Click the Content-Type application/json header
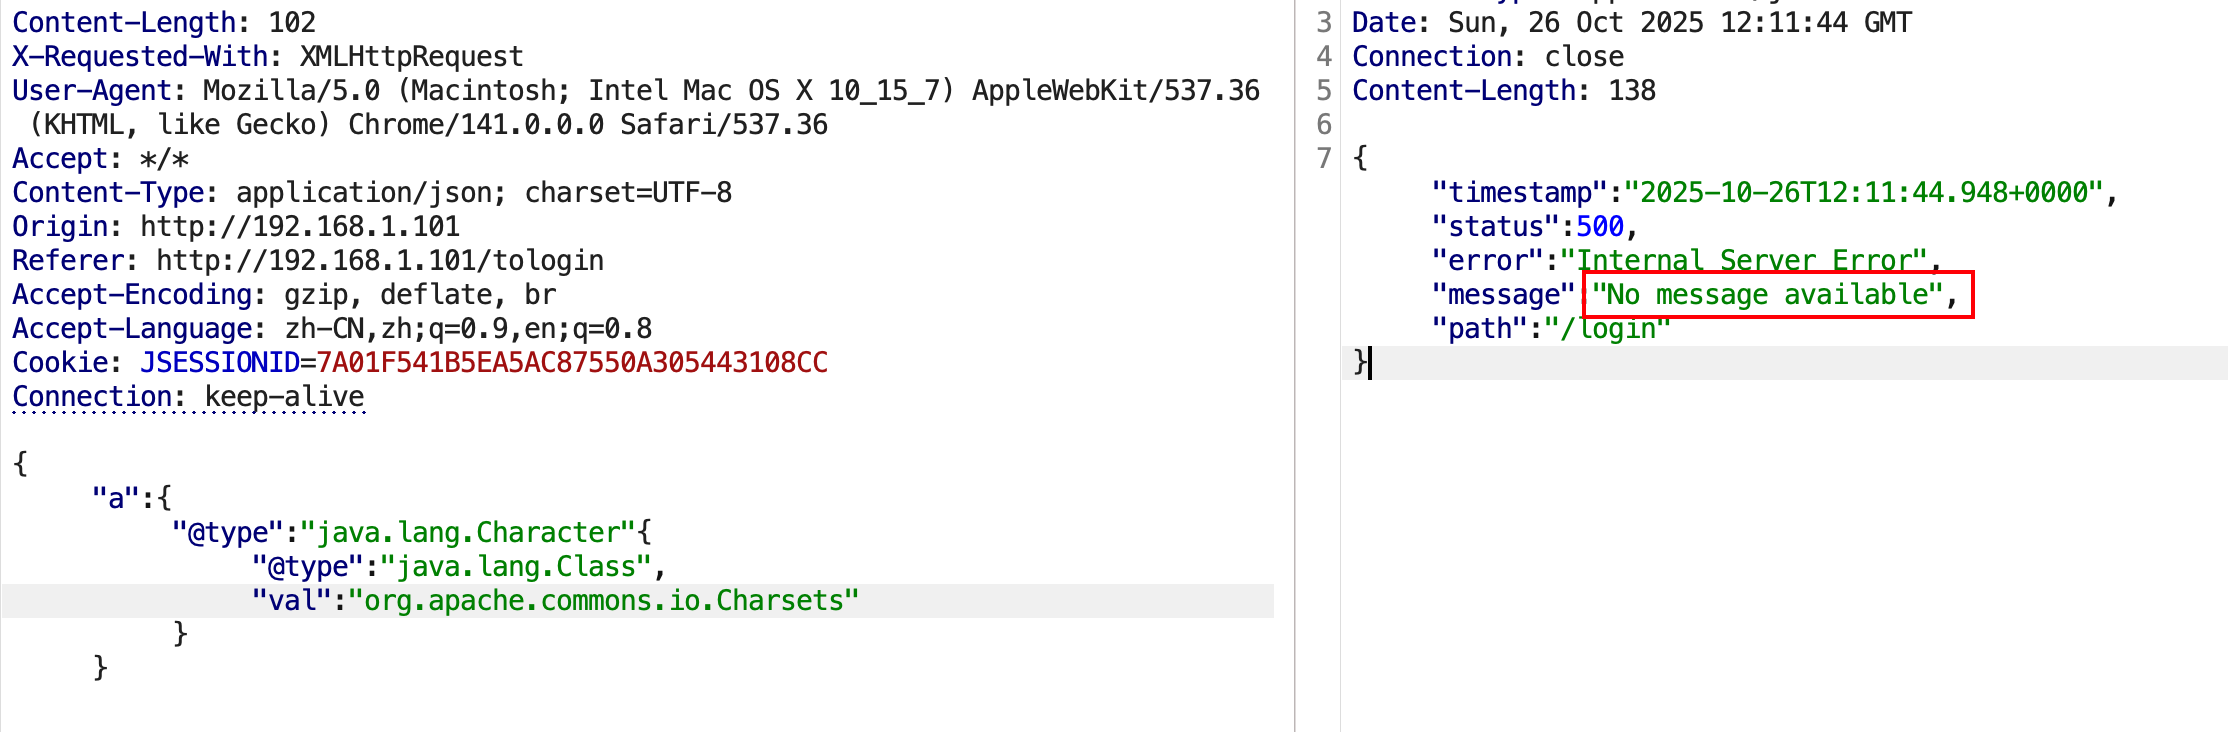 [x=371, y=192]
